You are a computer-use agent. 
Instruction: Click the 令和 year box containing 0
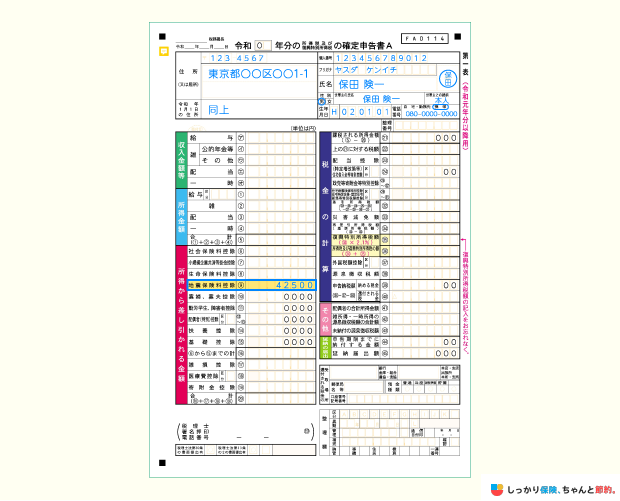coord(263,45)
